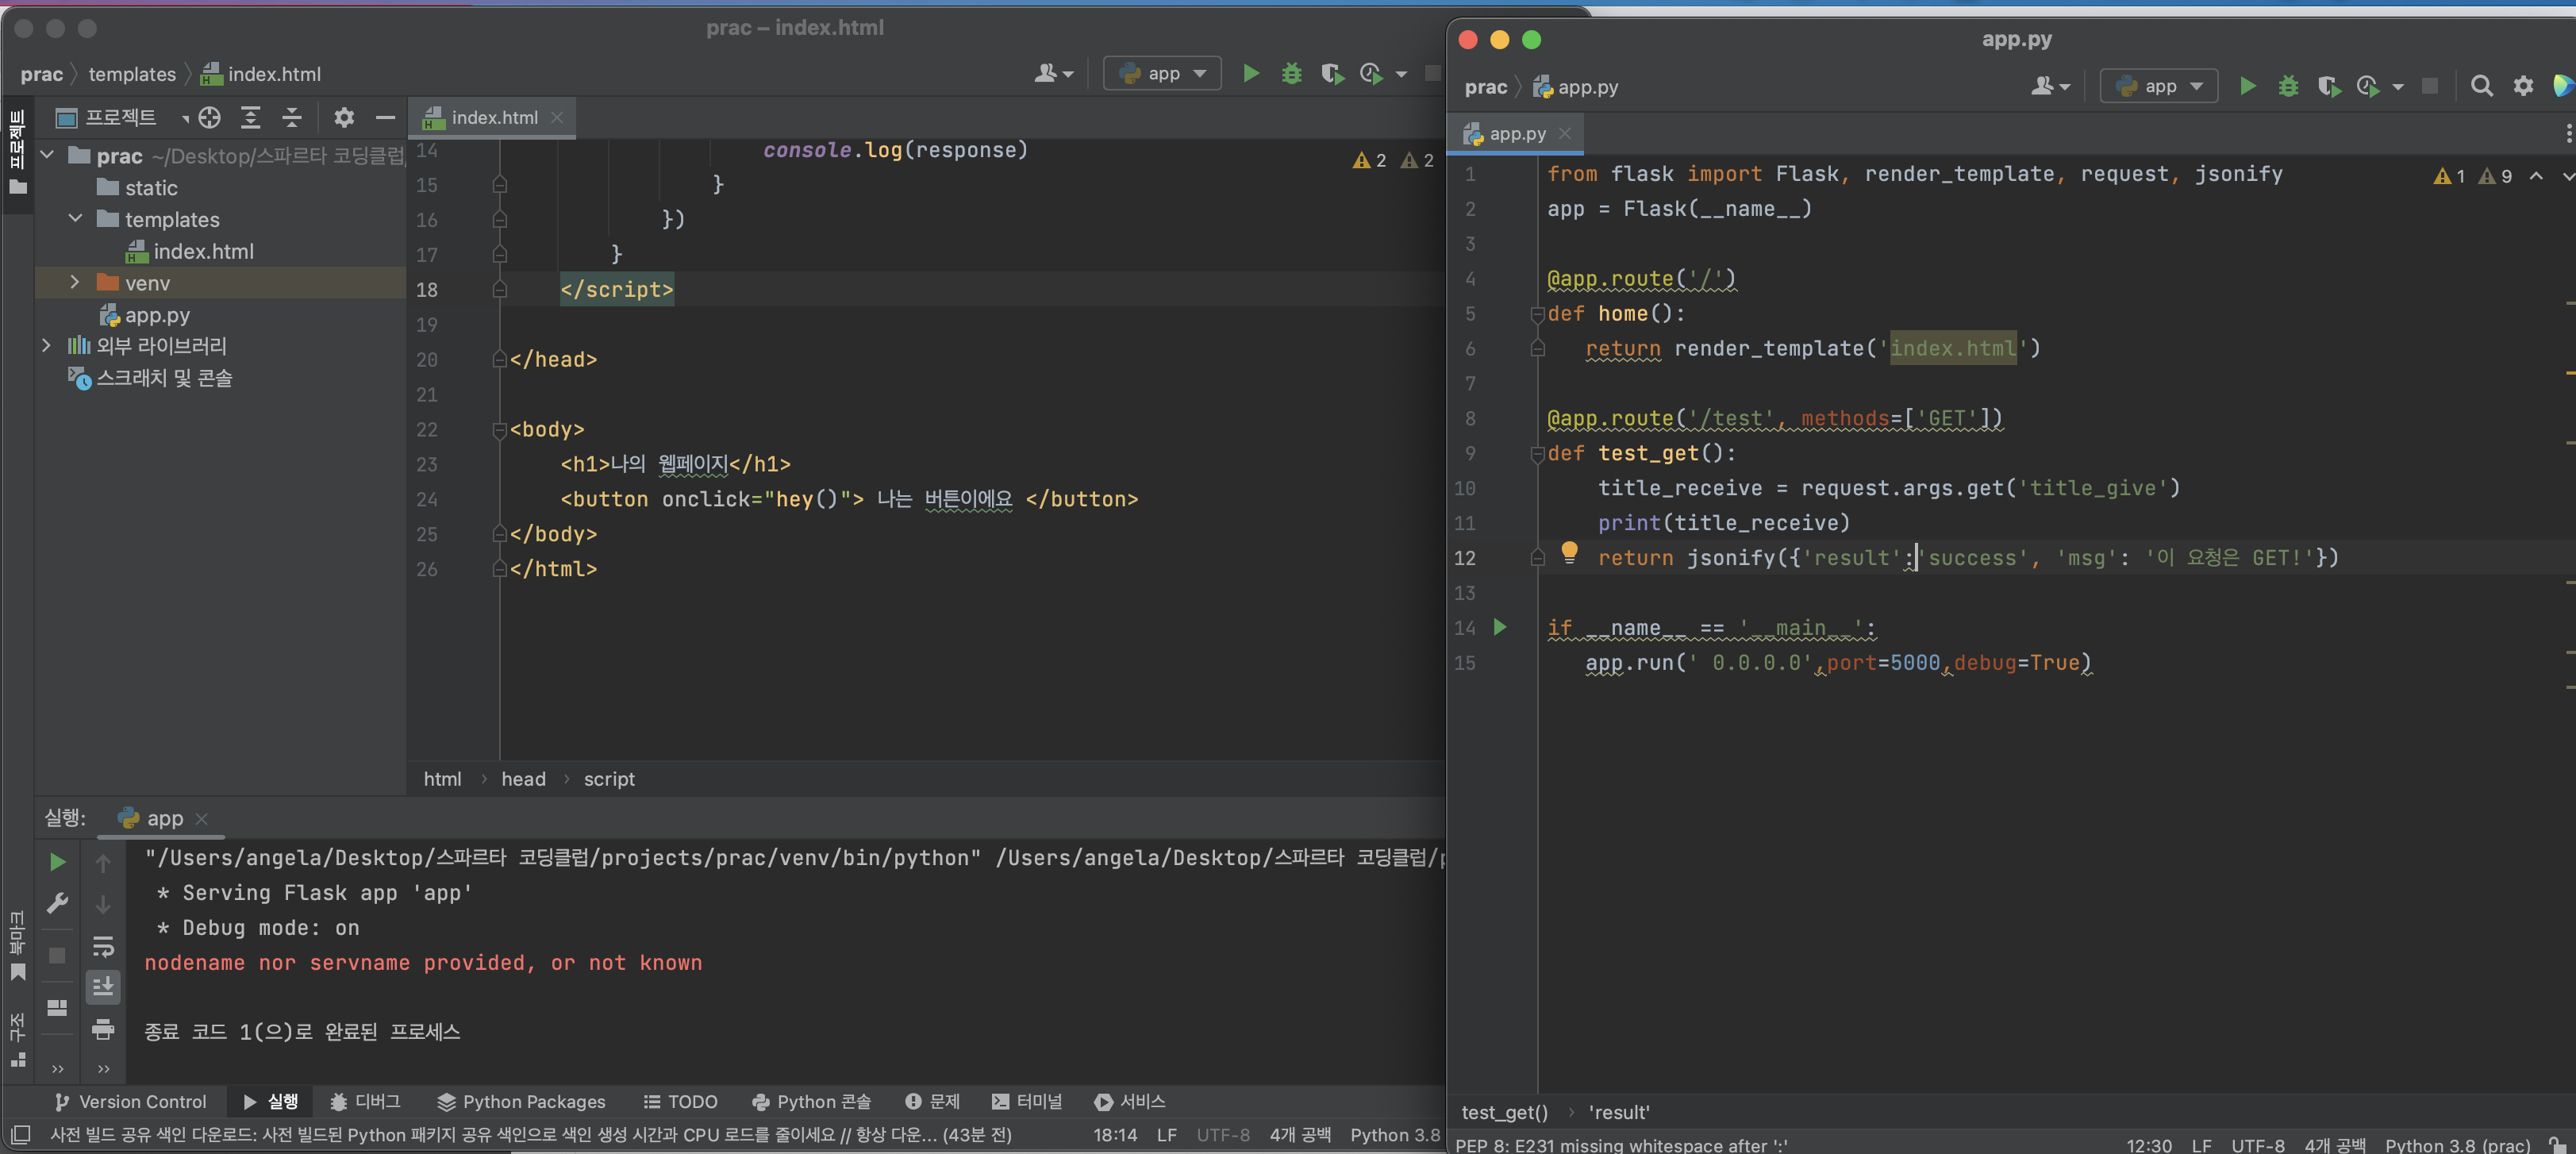Open the app run configuration dropdown in app.py window

click(2159, 86)
